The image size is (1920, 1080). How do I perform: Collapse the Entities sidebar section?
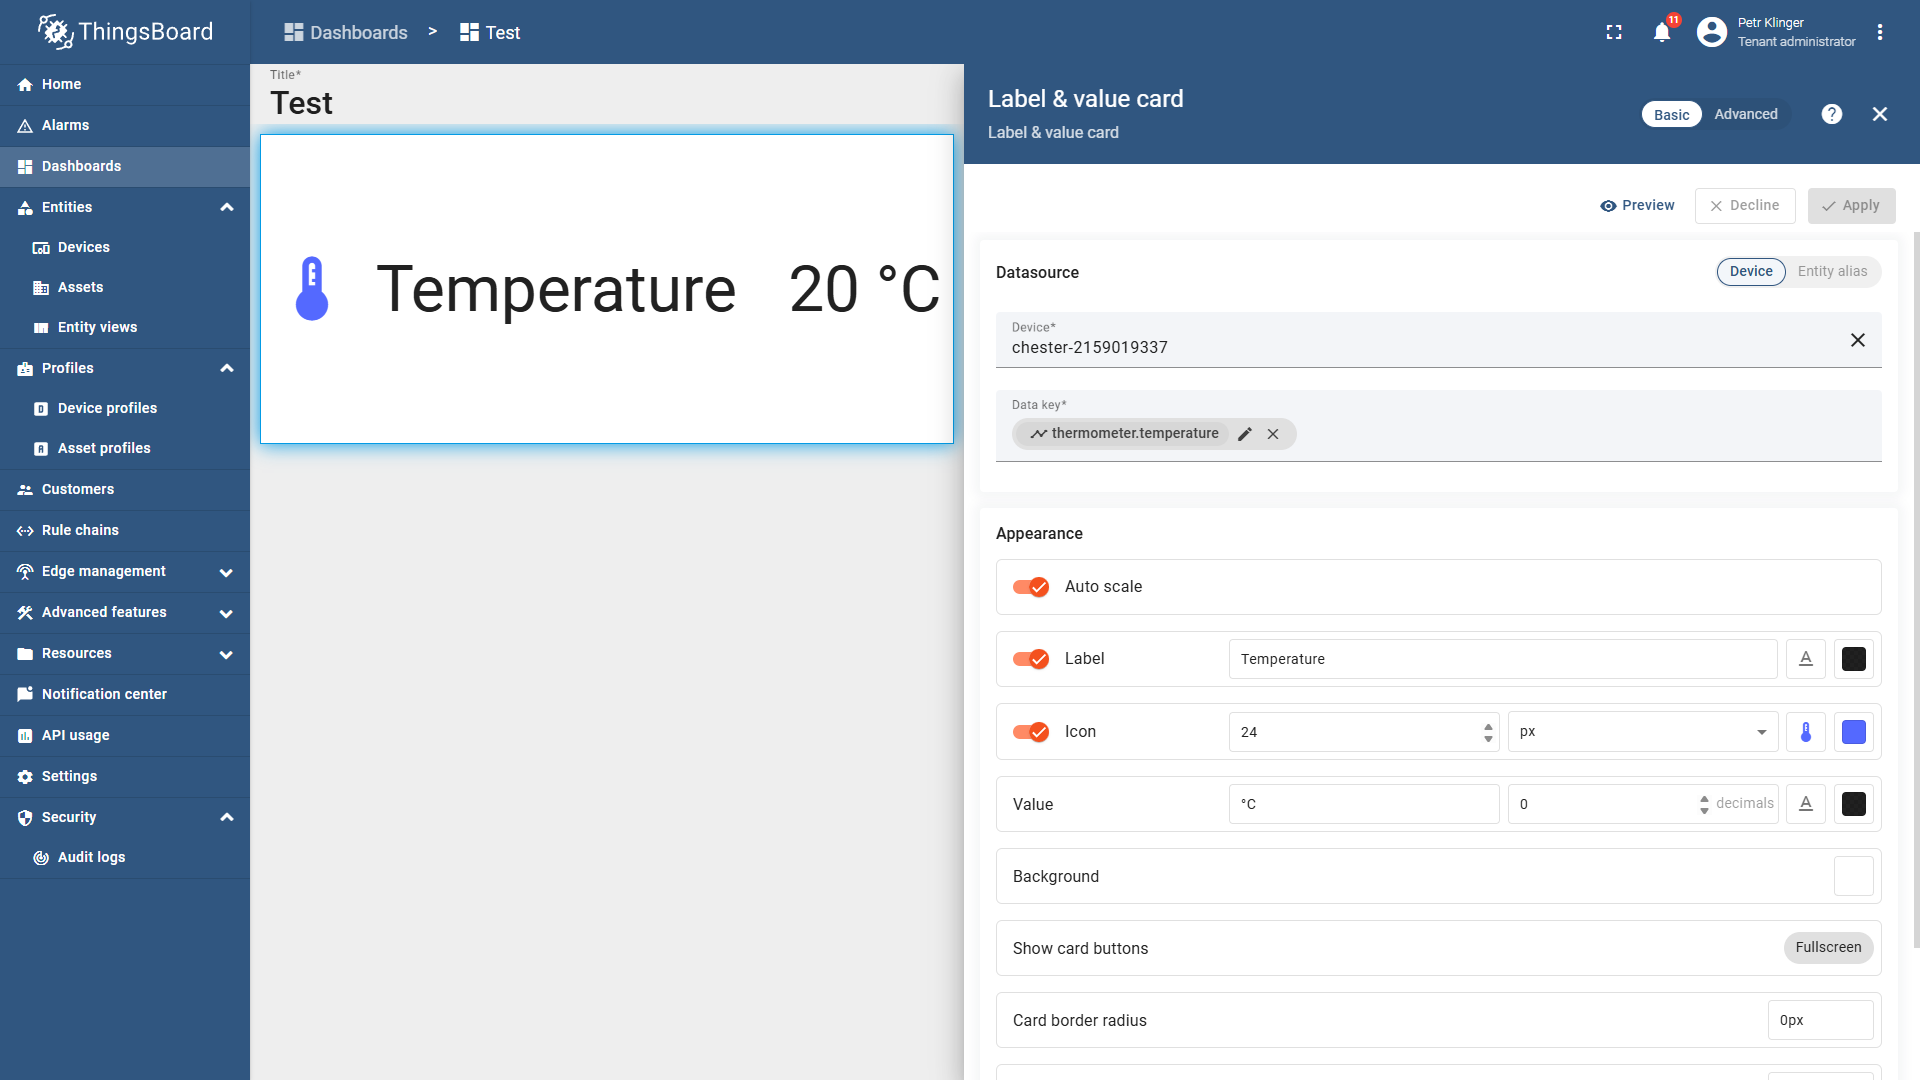point(227,207)
